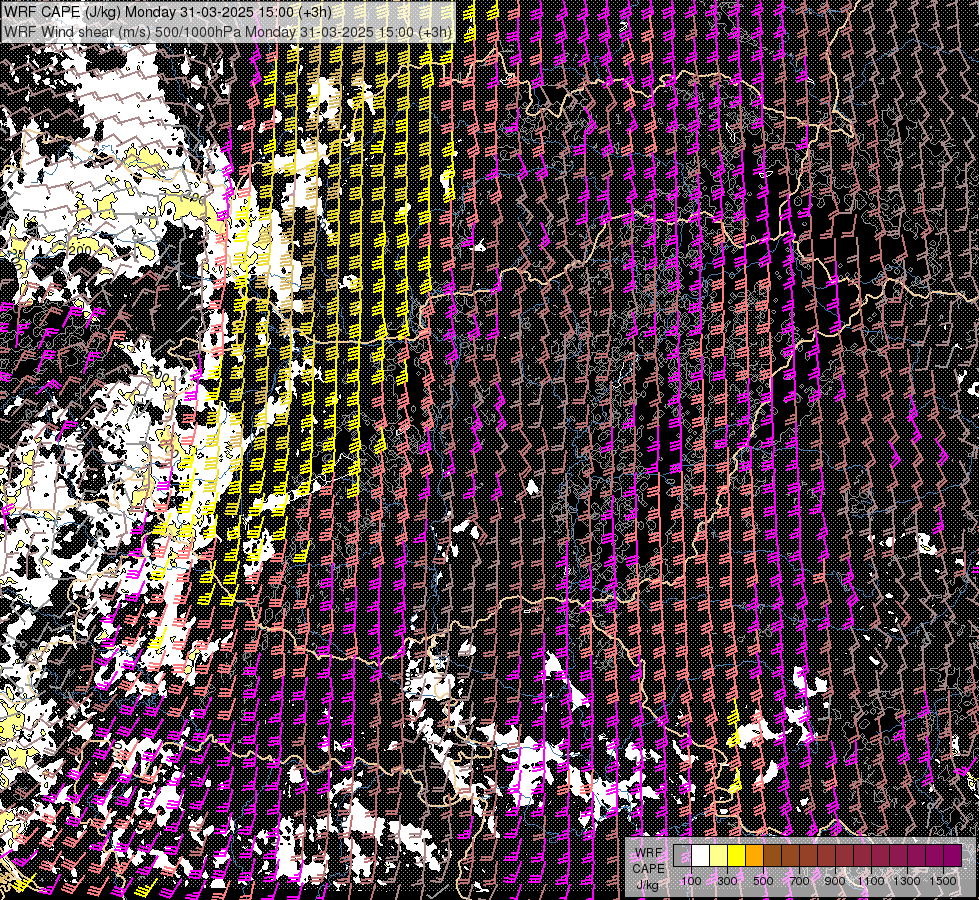Image resolution: width=979 pixels, height=900 pixels.
Task: Click the '500' legend value label
Action: (763, 881)
